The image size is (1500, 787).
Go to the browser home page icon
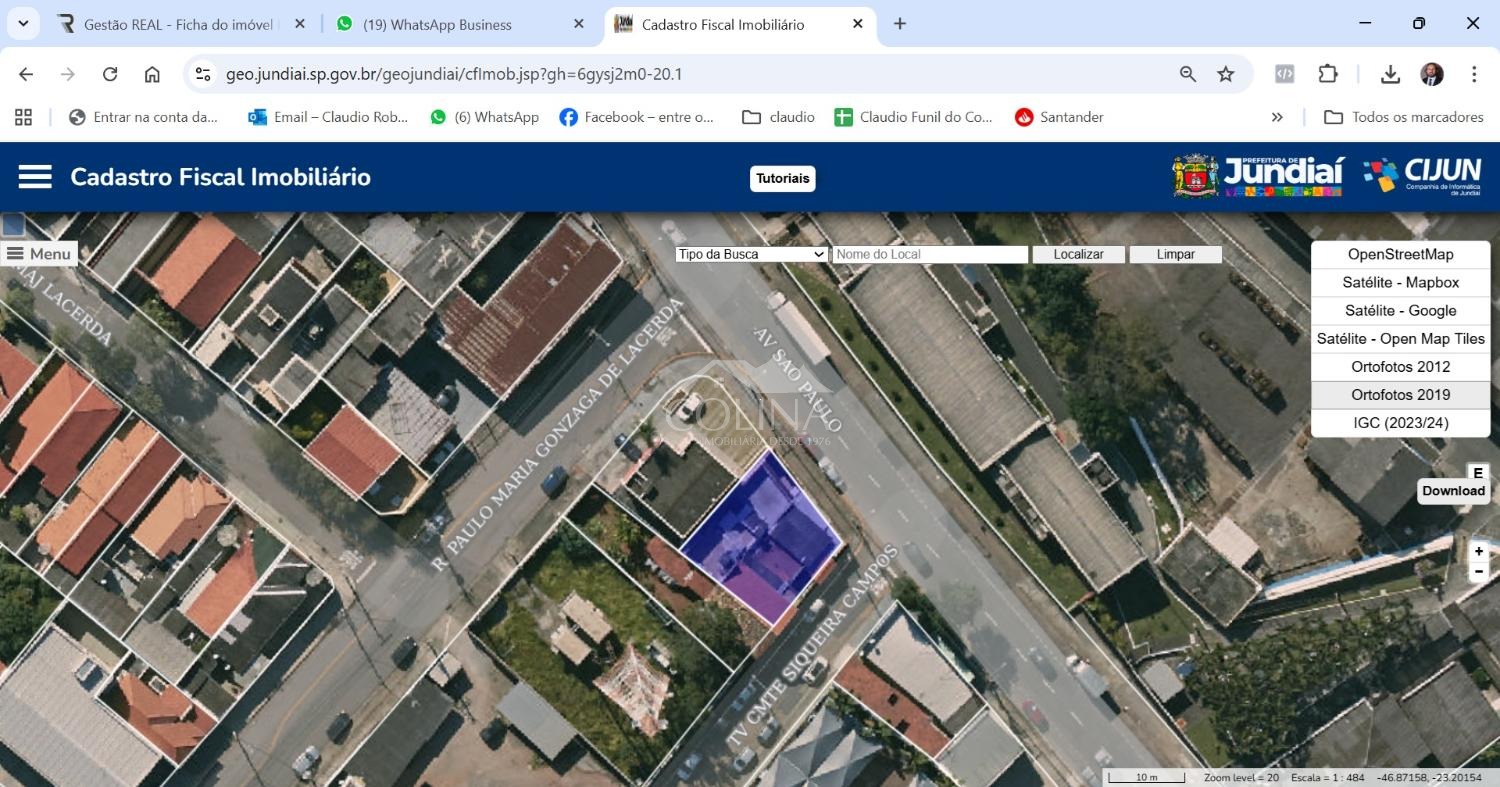(152, 74)
